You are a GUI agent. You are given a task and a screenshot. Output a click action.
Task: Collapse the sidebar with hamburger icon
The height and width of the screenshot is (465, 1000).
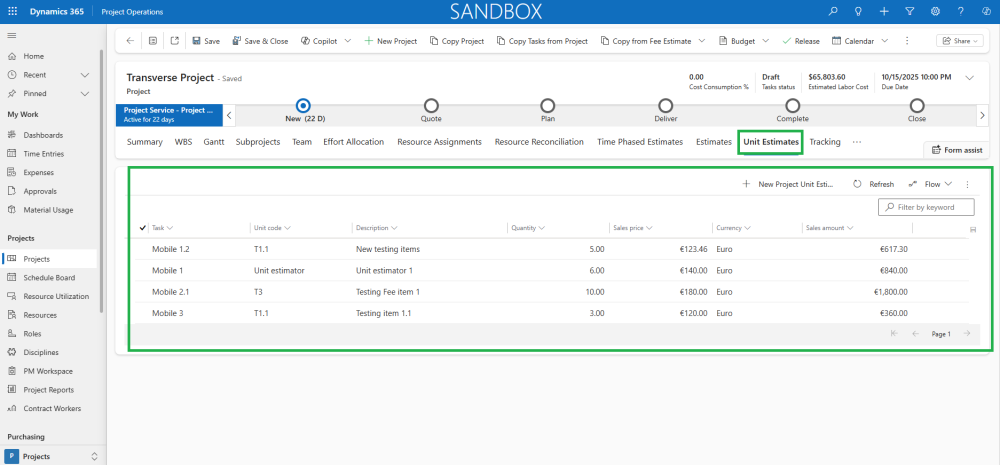[11, 35]
